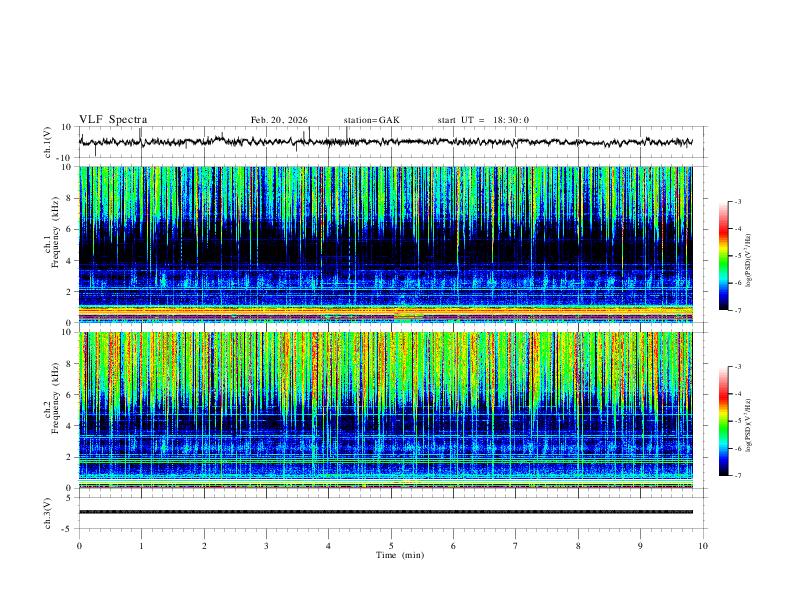Click the bright yellow band below 1 kHz in ch.1
Image resolution: width=792 pixels, height=612 pixels.
[x=386, y=310]
